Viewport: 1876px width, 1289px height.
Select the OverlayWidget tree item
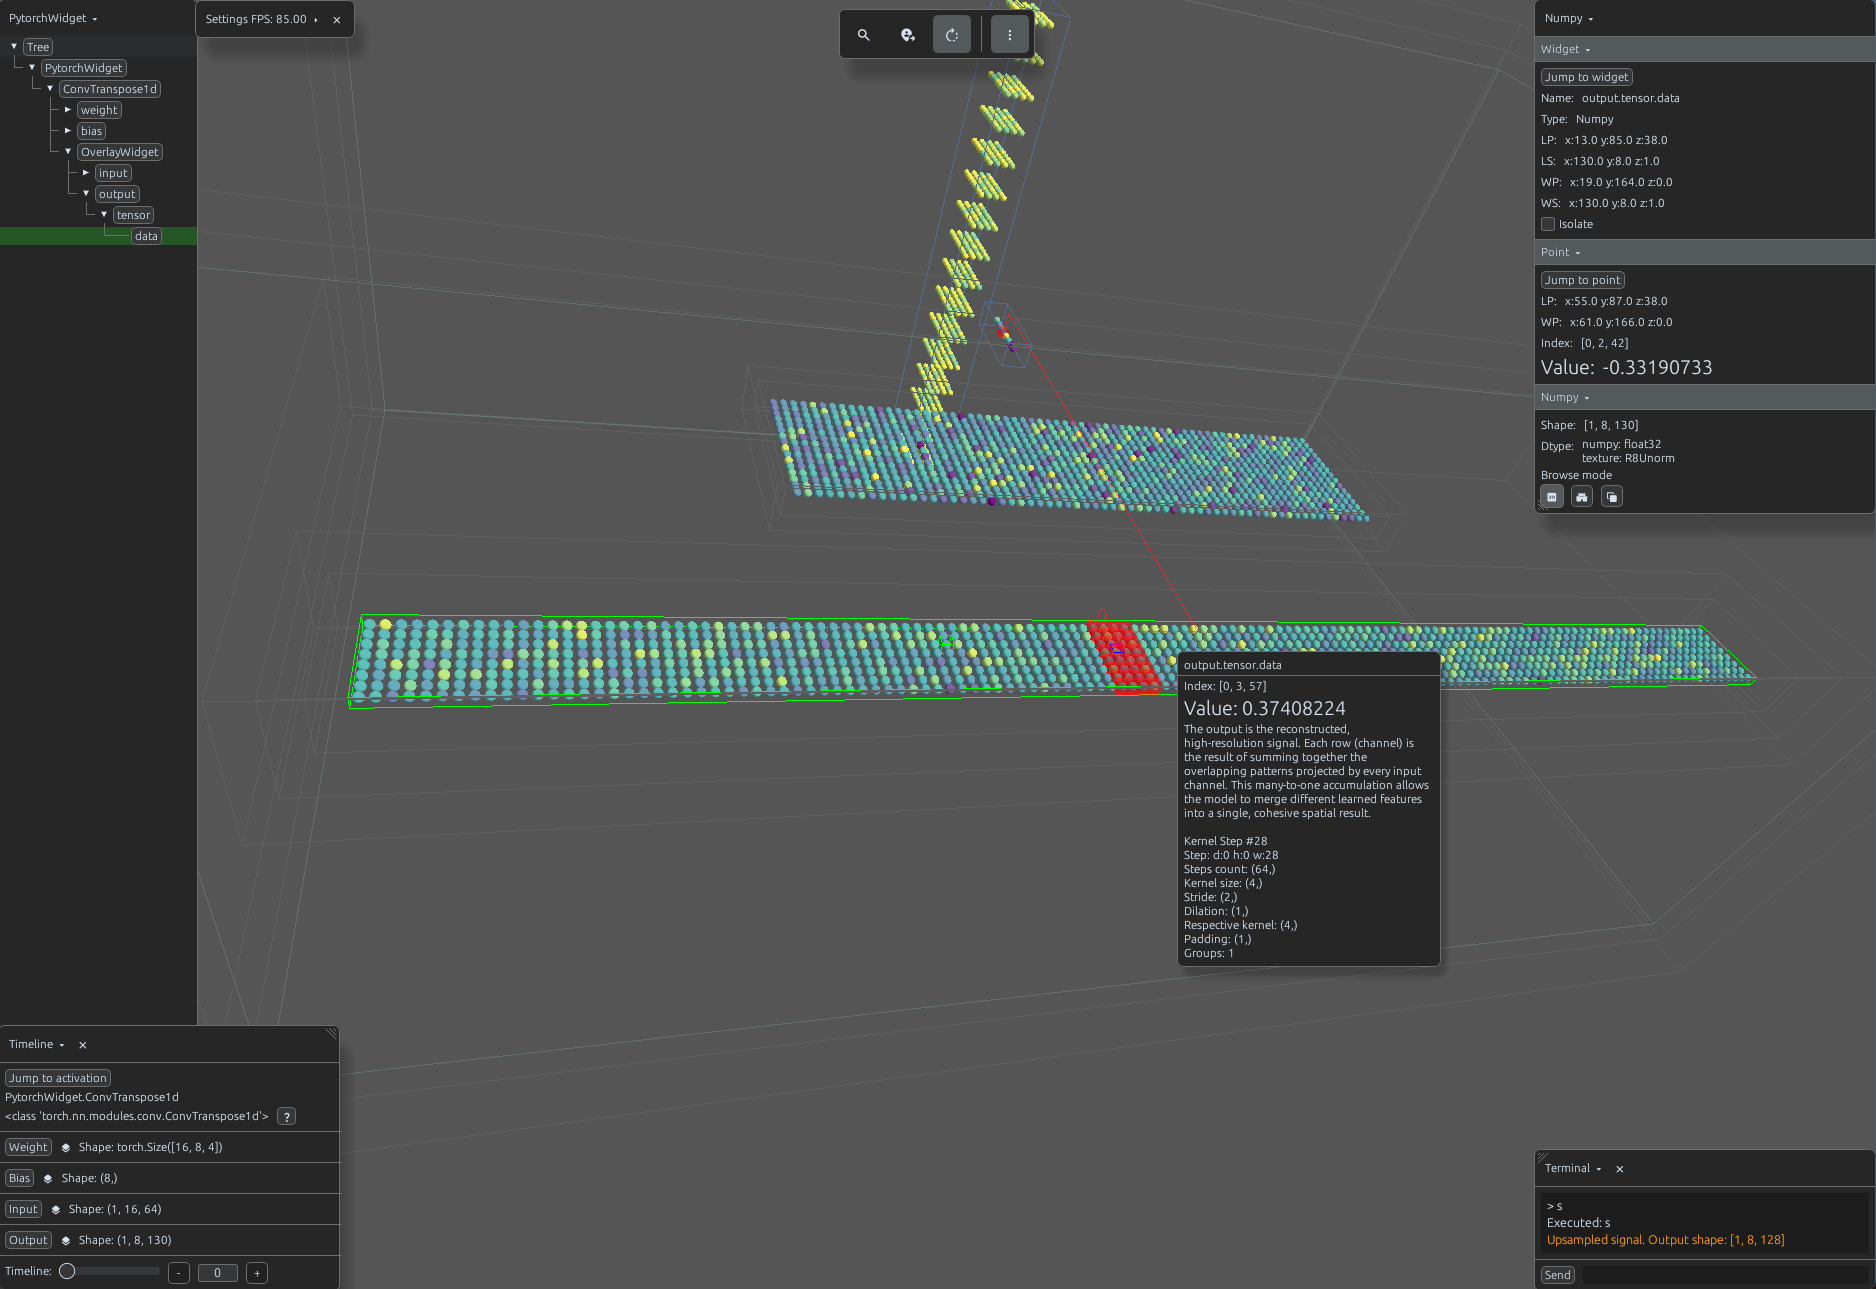click(120, 153)
